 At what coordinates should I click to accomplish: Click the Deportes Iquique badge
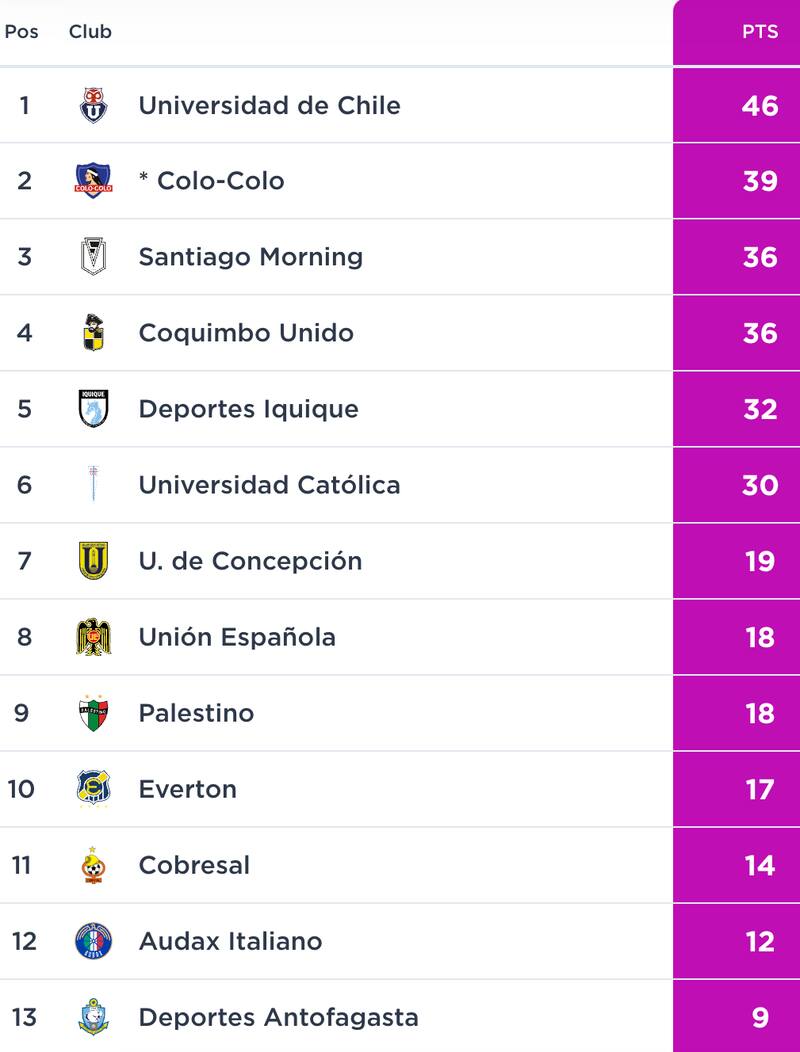92,408
